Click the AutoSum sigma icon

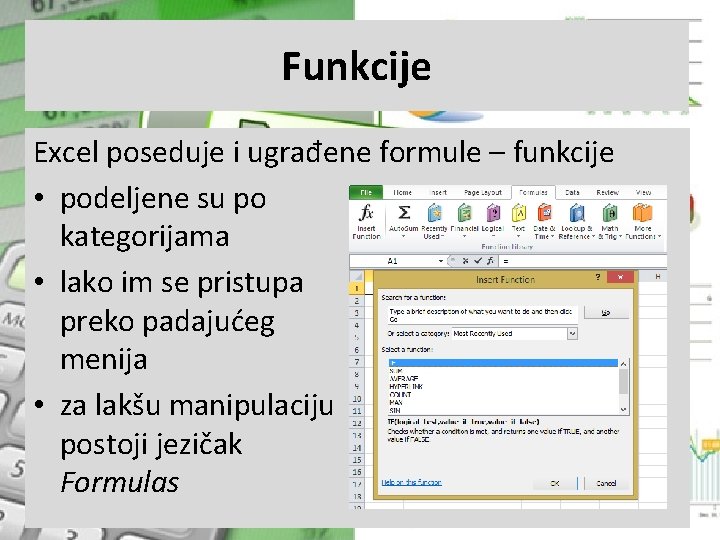click(404, 213)
